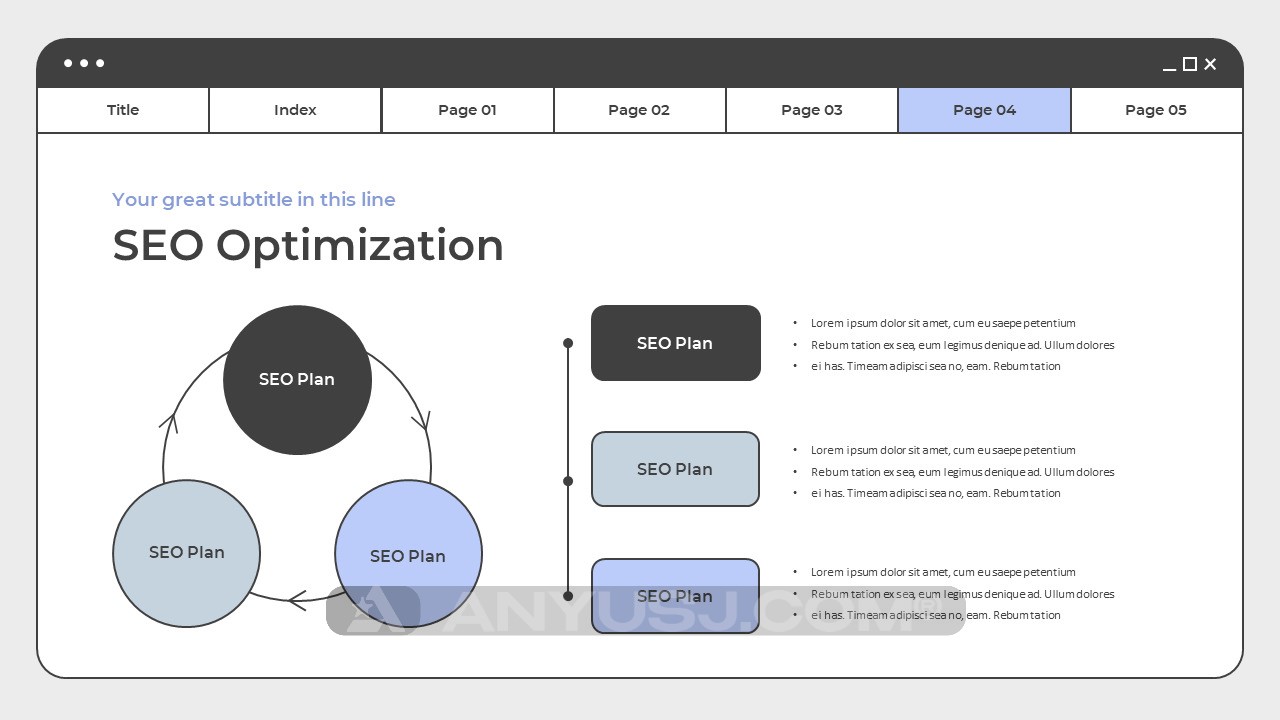Viewport: 1280px width, 720px height.
Task: Select the Page 02 tab
Action: [x=639, y=110]
